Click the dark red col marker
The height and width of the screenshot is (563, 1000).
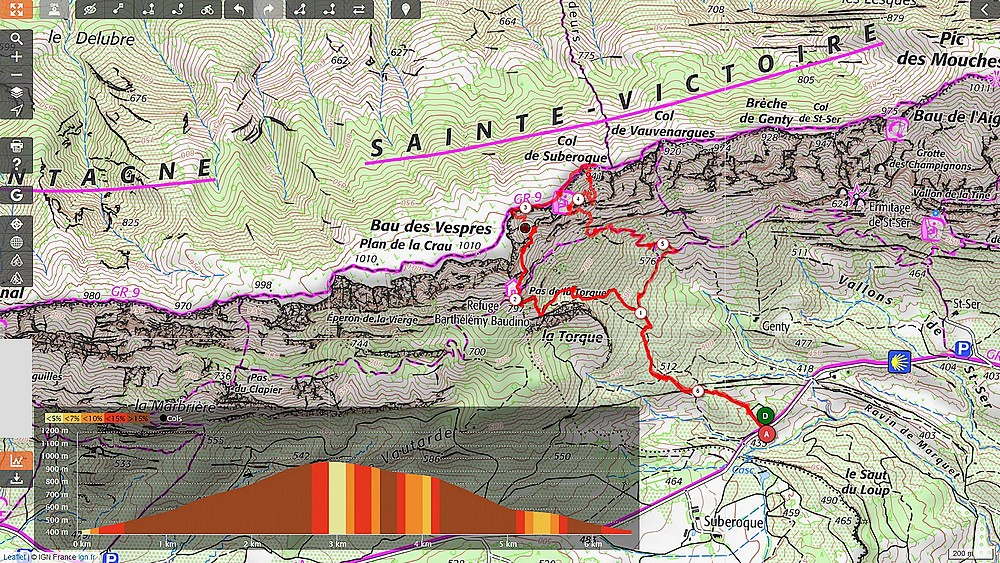pos(525,228)
